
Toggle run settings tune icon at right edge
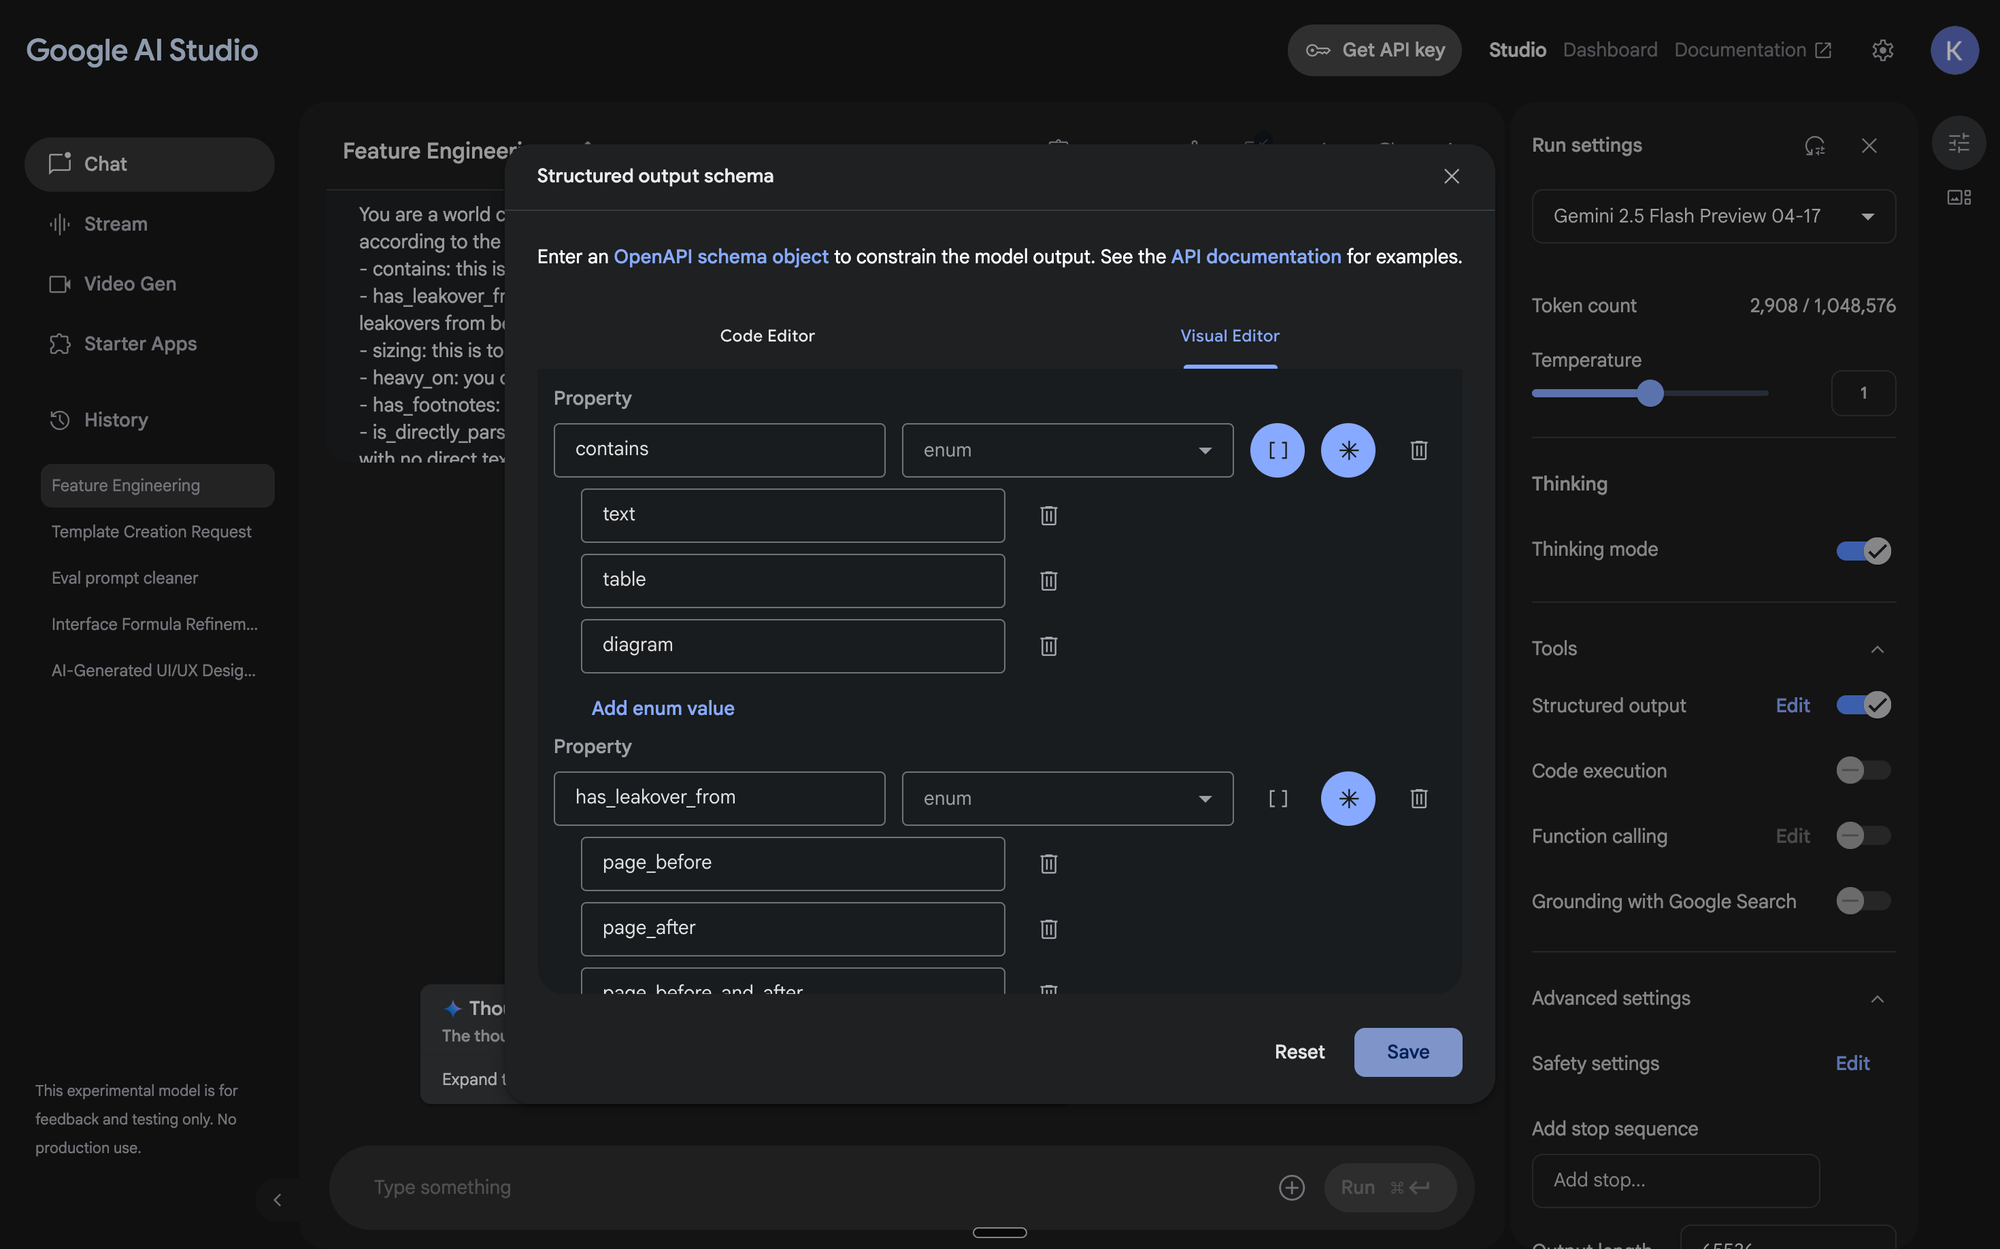(x=1959, y=143)
